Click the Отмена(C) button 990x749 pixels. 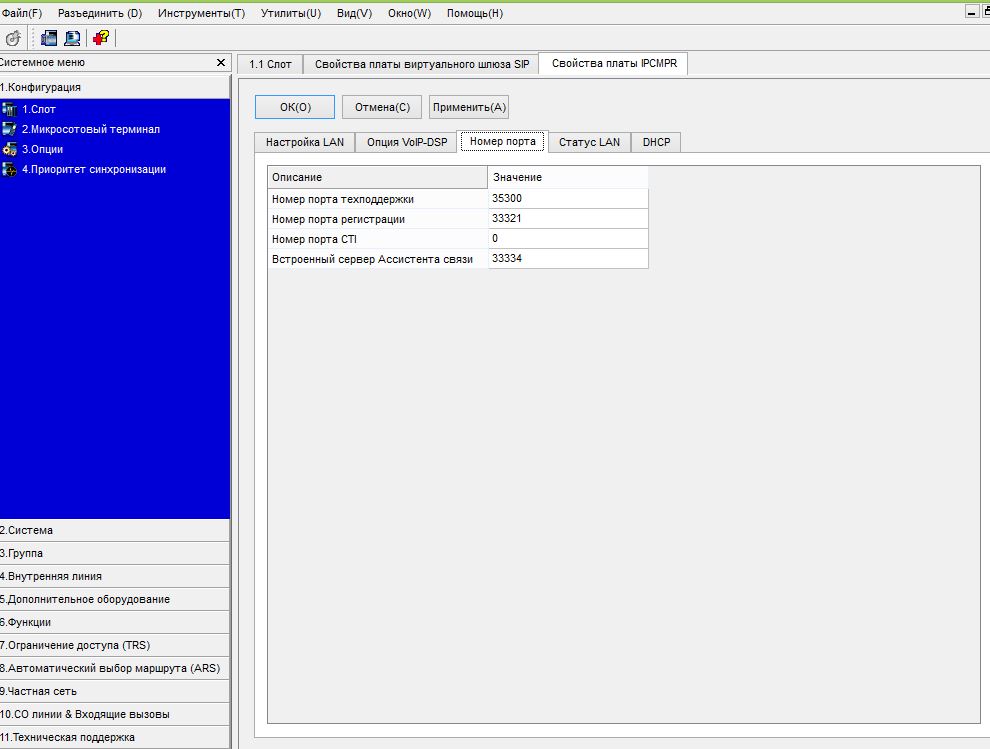coord(382,107)
